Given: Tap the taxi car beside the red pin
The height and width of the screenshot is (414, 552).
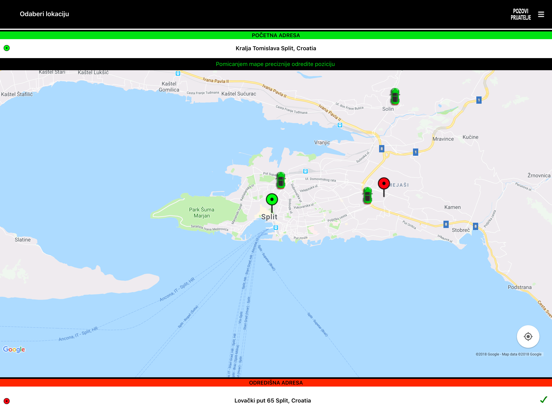Looking at the screenshot, I should pos(367,195).
